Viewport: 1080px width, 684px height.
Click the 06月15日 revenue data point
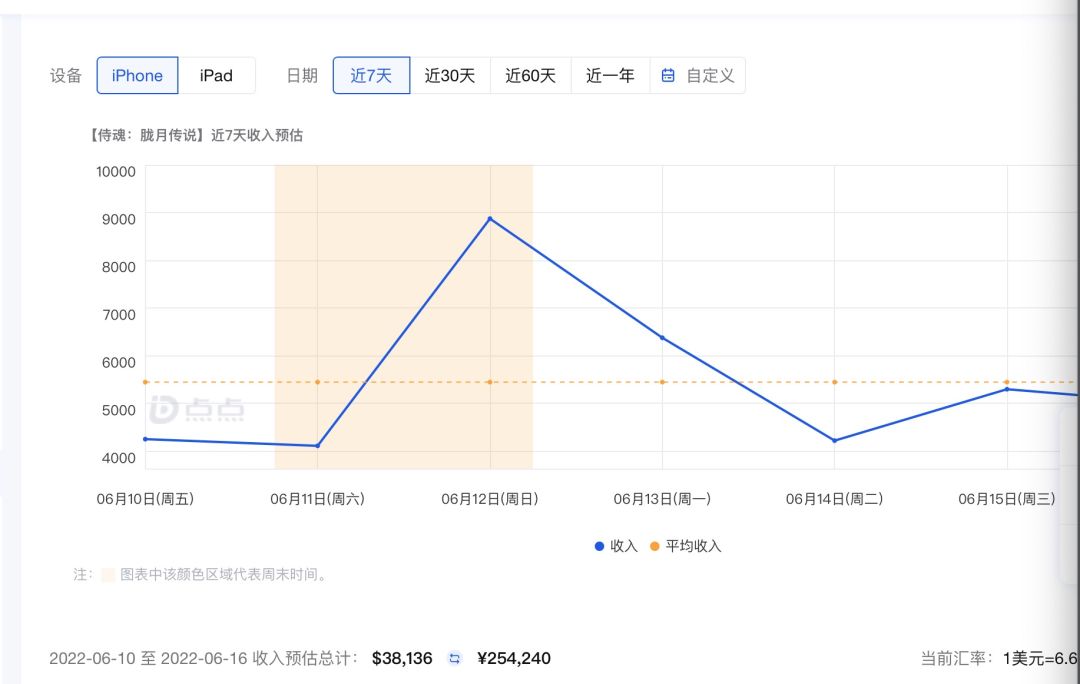[x=1007, y=389]
